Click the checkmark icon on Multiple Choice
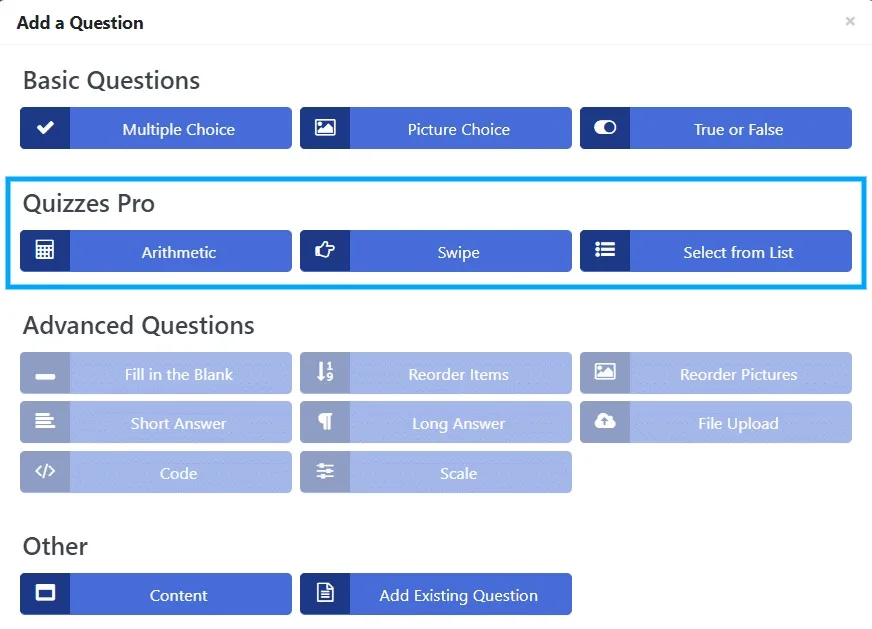 (45, 127)
